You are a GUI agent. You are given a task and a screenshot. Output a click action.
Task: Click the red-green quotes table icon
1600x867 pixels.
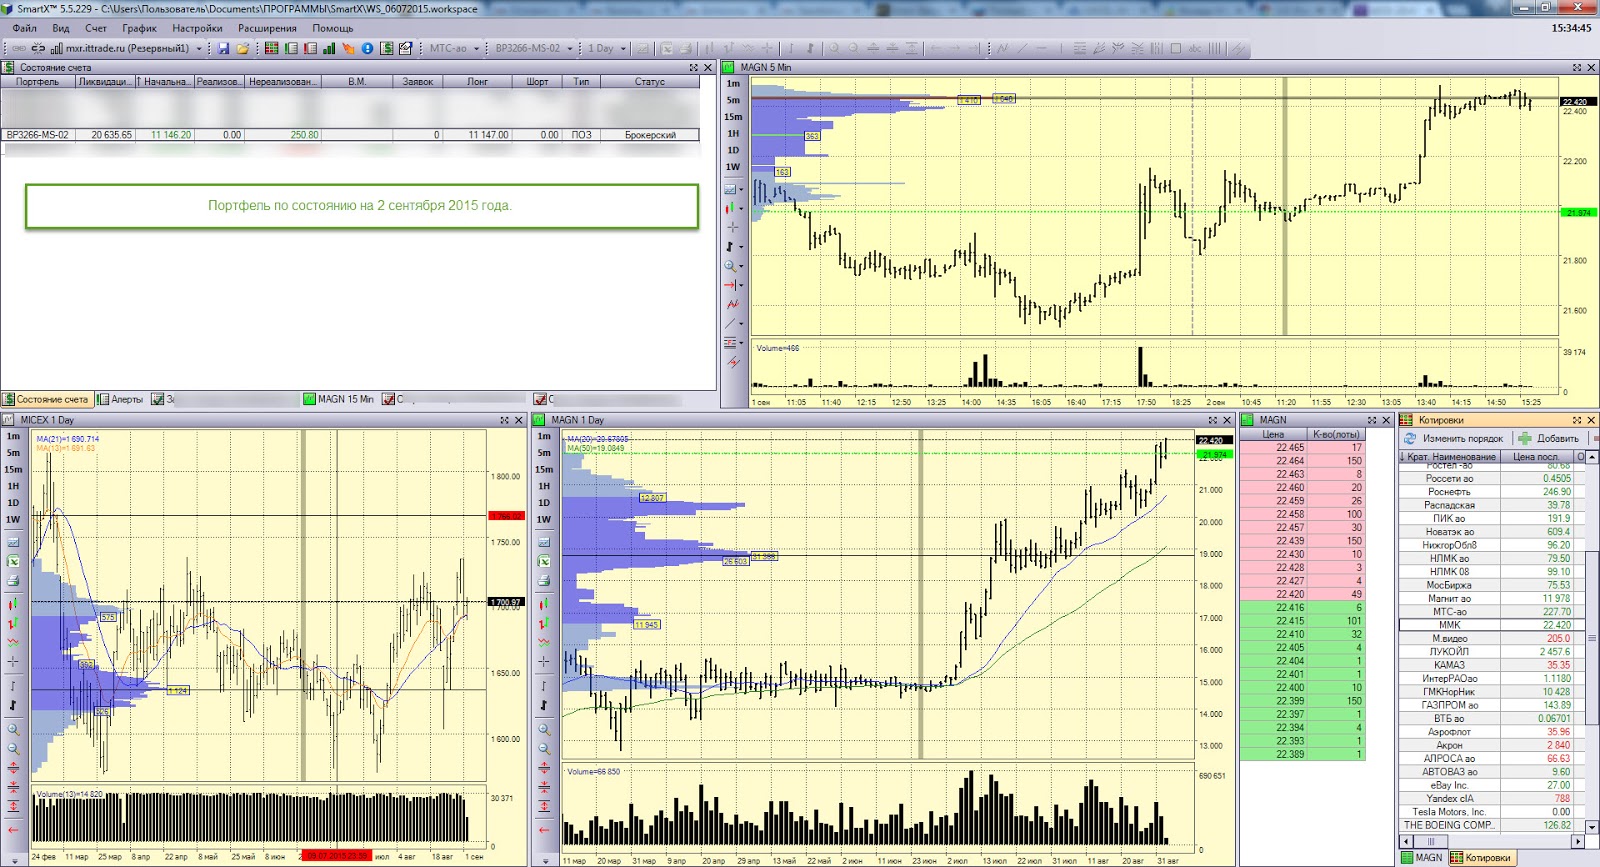[x=271, y=48]
